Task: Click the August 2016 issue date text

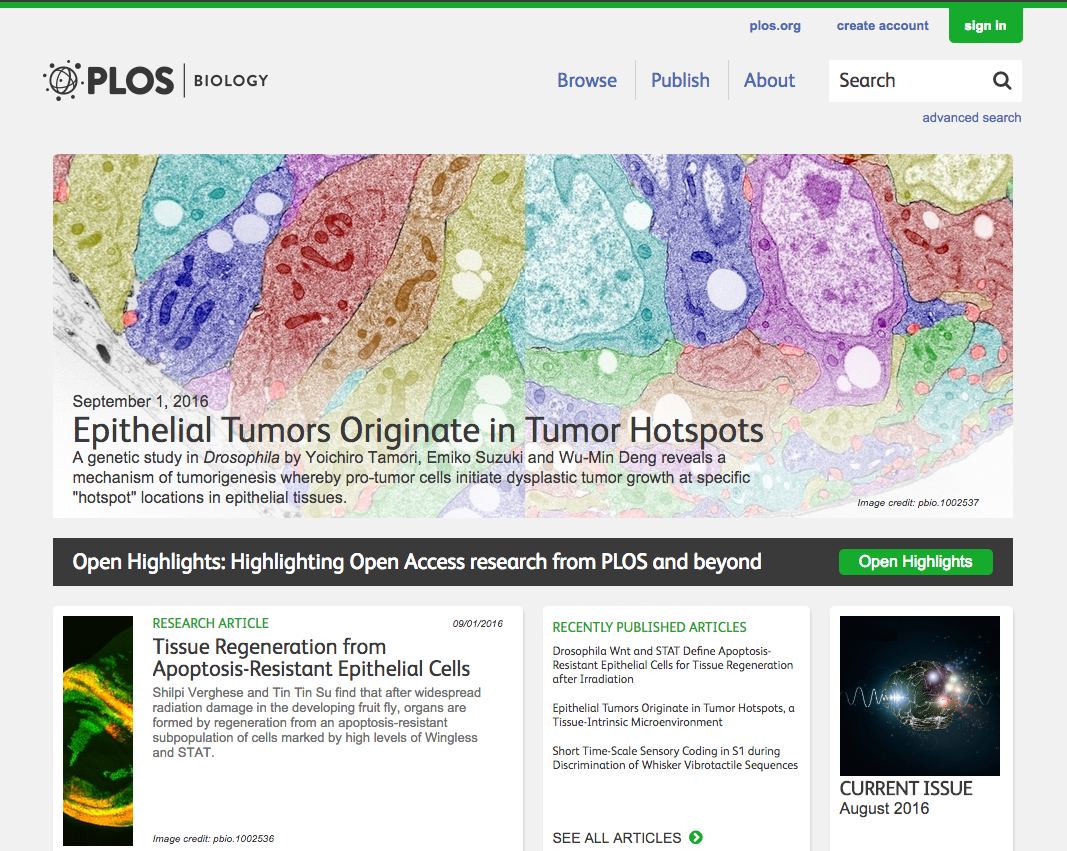Action: point(884,808)
